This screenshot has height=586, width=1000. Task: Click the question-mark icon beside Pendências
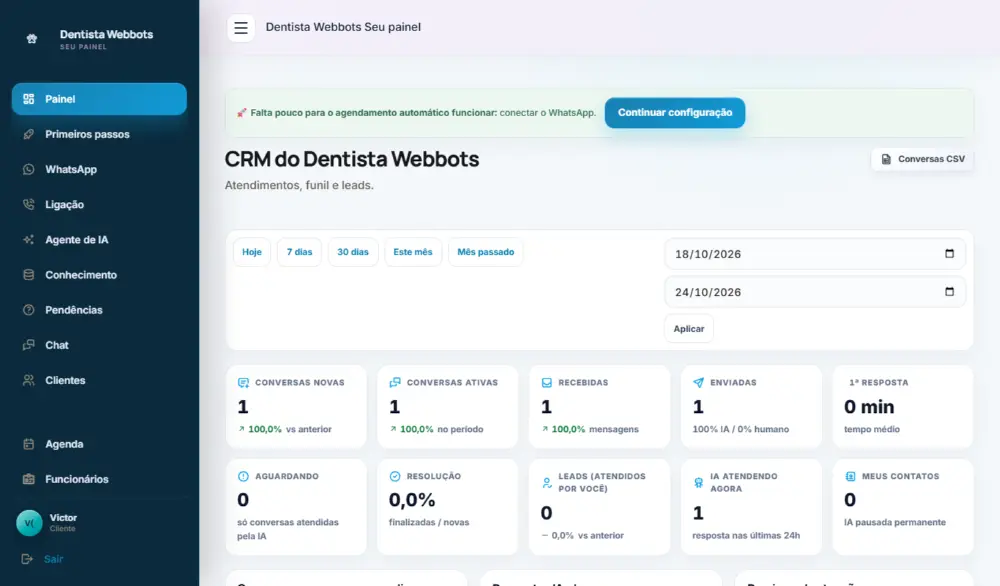(29, 310)
